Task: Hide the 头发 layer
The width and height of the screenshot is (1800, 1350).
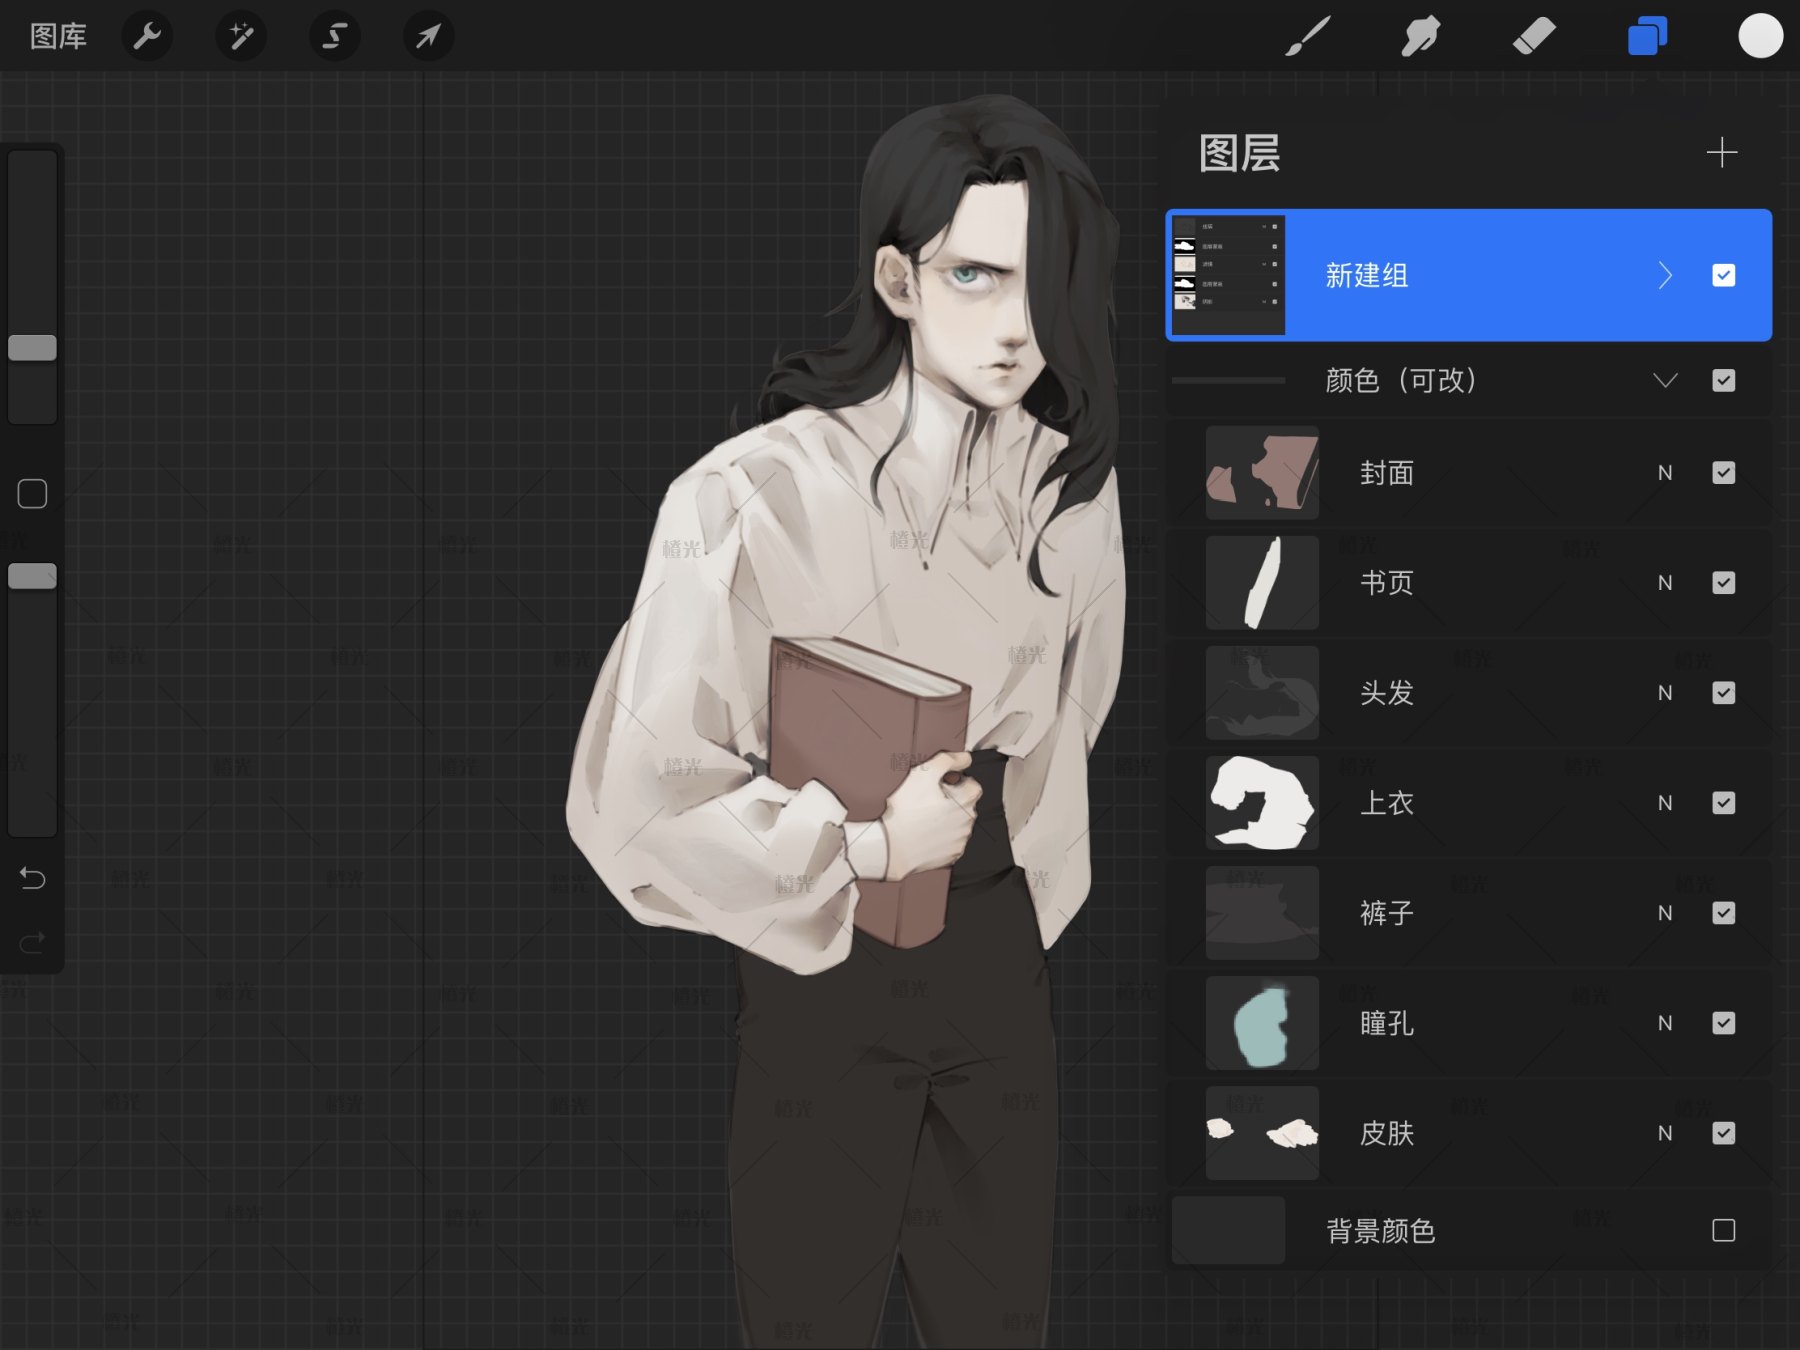Action: coord(1723,693)
